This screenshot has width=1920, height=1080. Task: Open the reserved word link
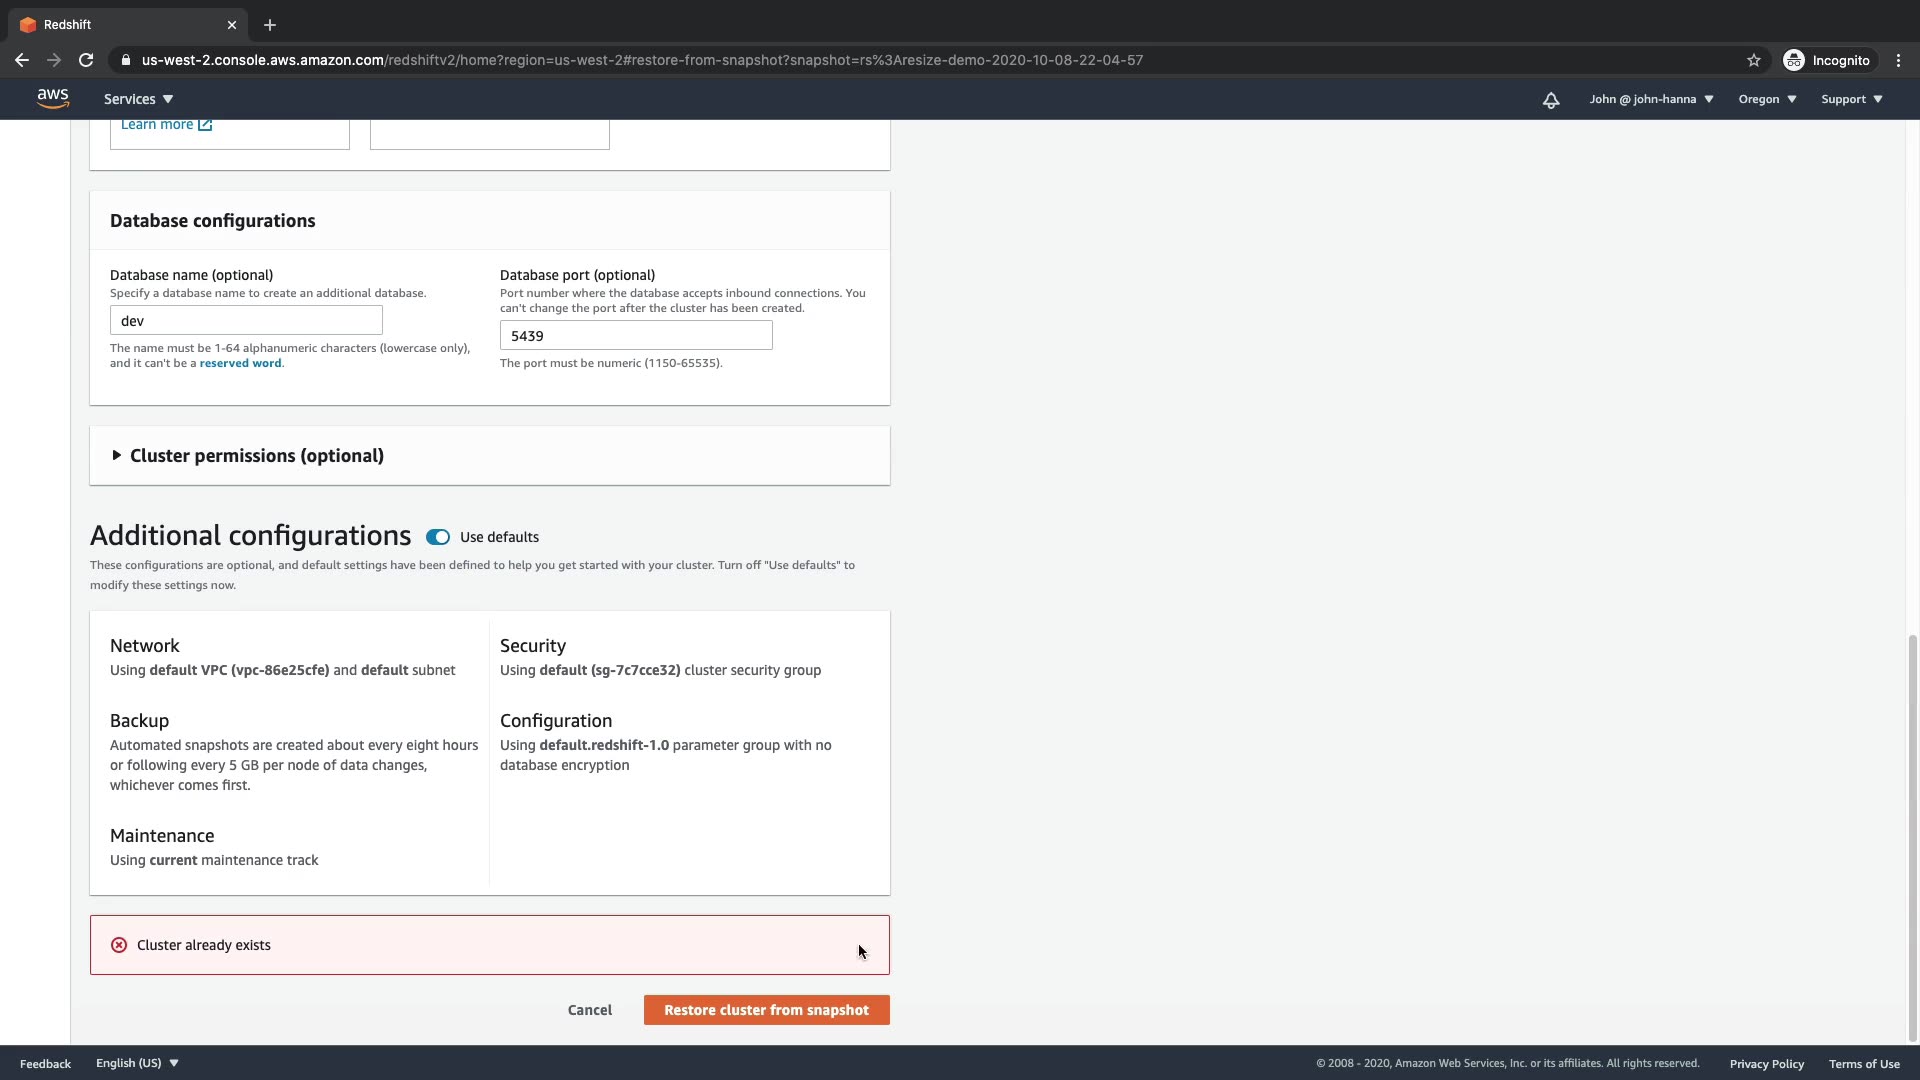[x=240, y=363]
